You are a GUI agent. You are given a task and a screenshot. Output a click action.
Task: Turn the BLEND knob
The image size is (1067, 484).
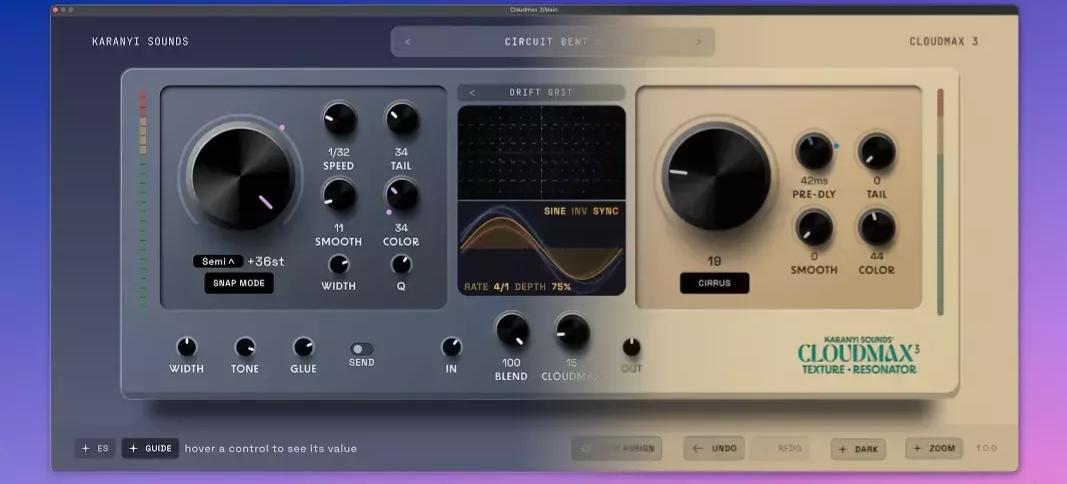512,330
